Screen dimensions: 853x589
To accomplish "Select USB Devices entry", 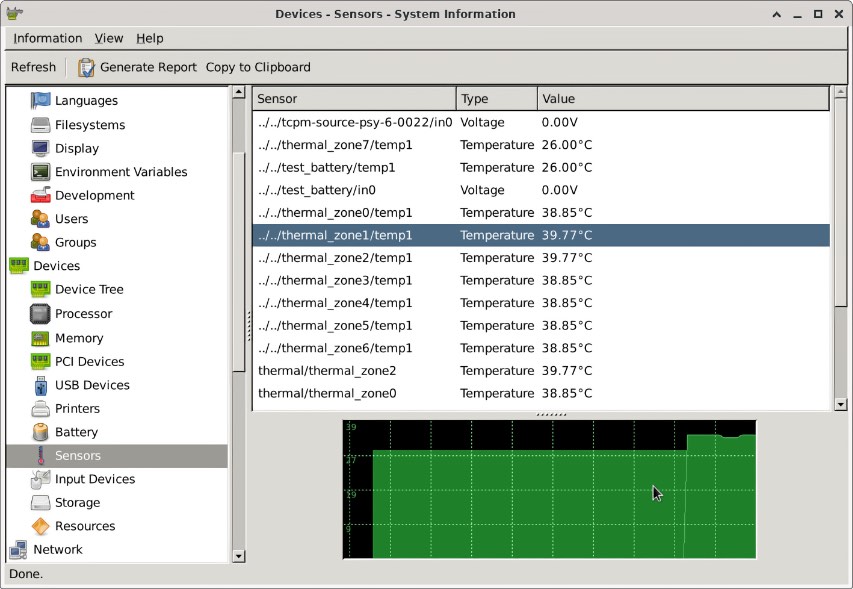I will pos(92,385).
